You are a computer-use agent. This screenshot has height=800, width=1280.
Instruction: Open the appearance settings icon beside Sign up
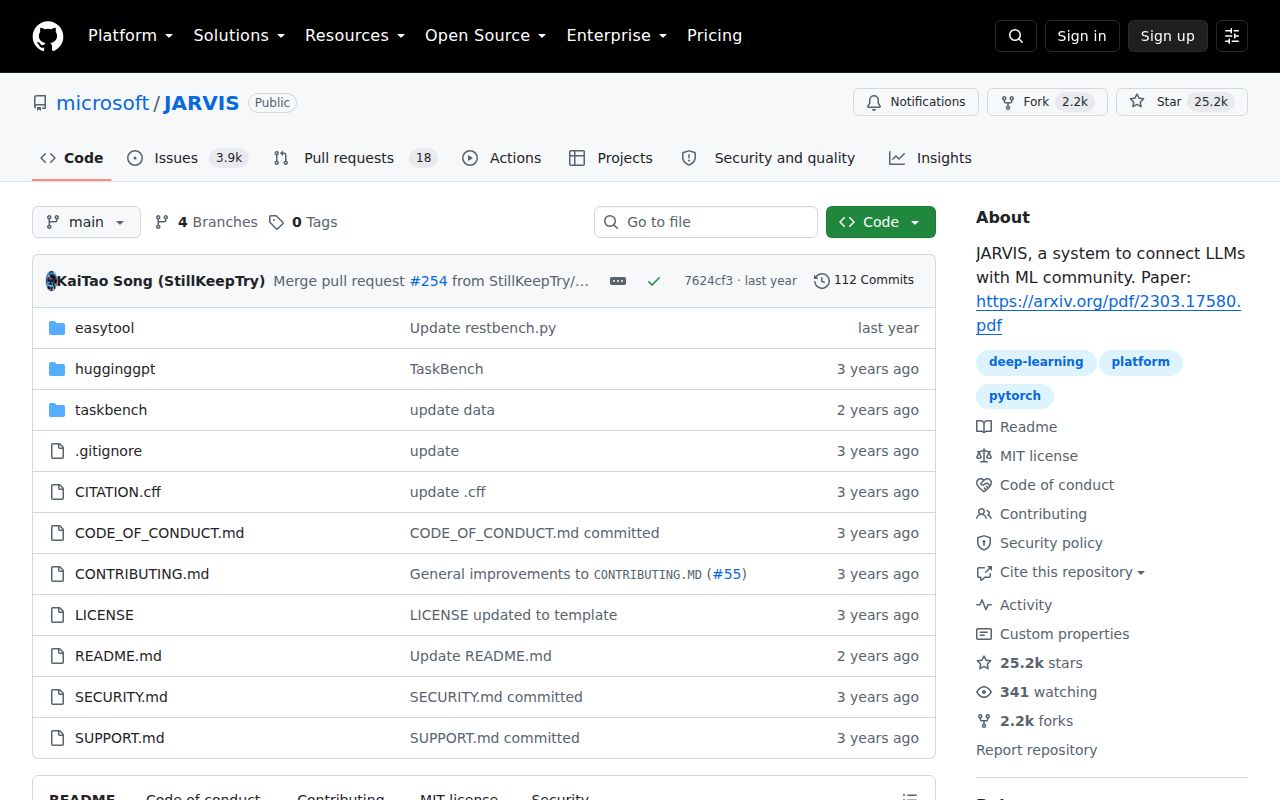[x=1232, y=36]
